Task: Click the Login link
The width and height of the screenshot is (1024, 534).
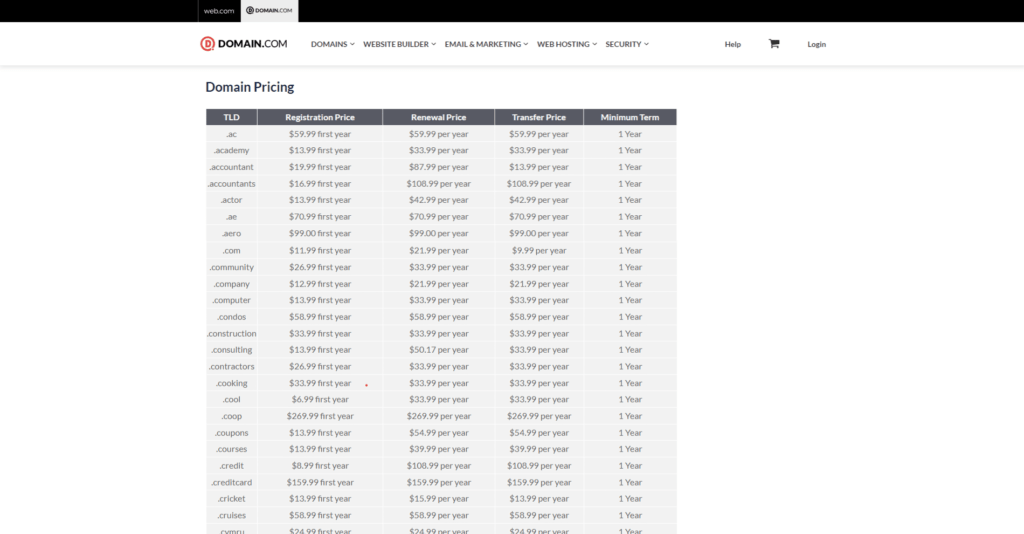Action: (x=816, y=44)
